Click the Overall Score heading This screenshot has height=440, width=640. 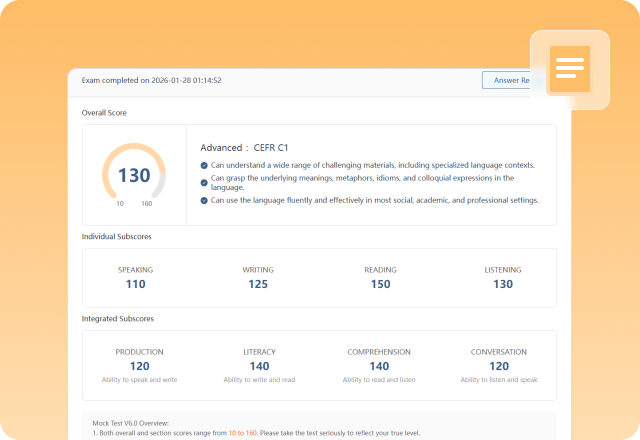click(104, 113)
